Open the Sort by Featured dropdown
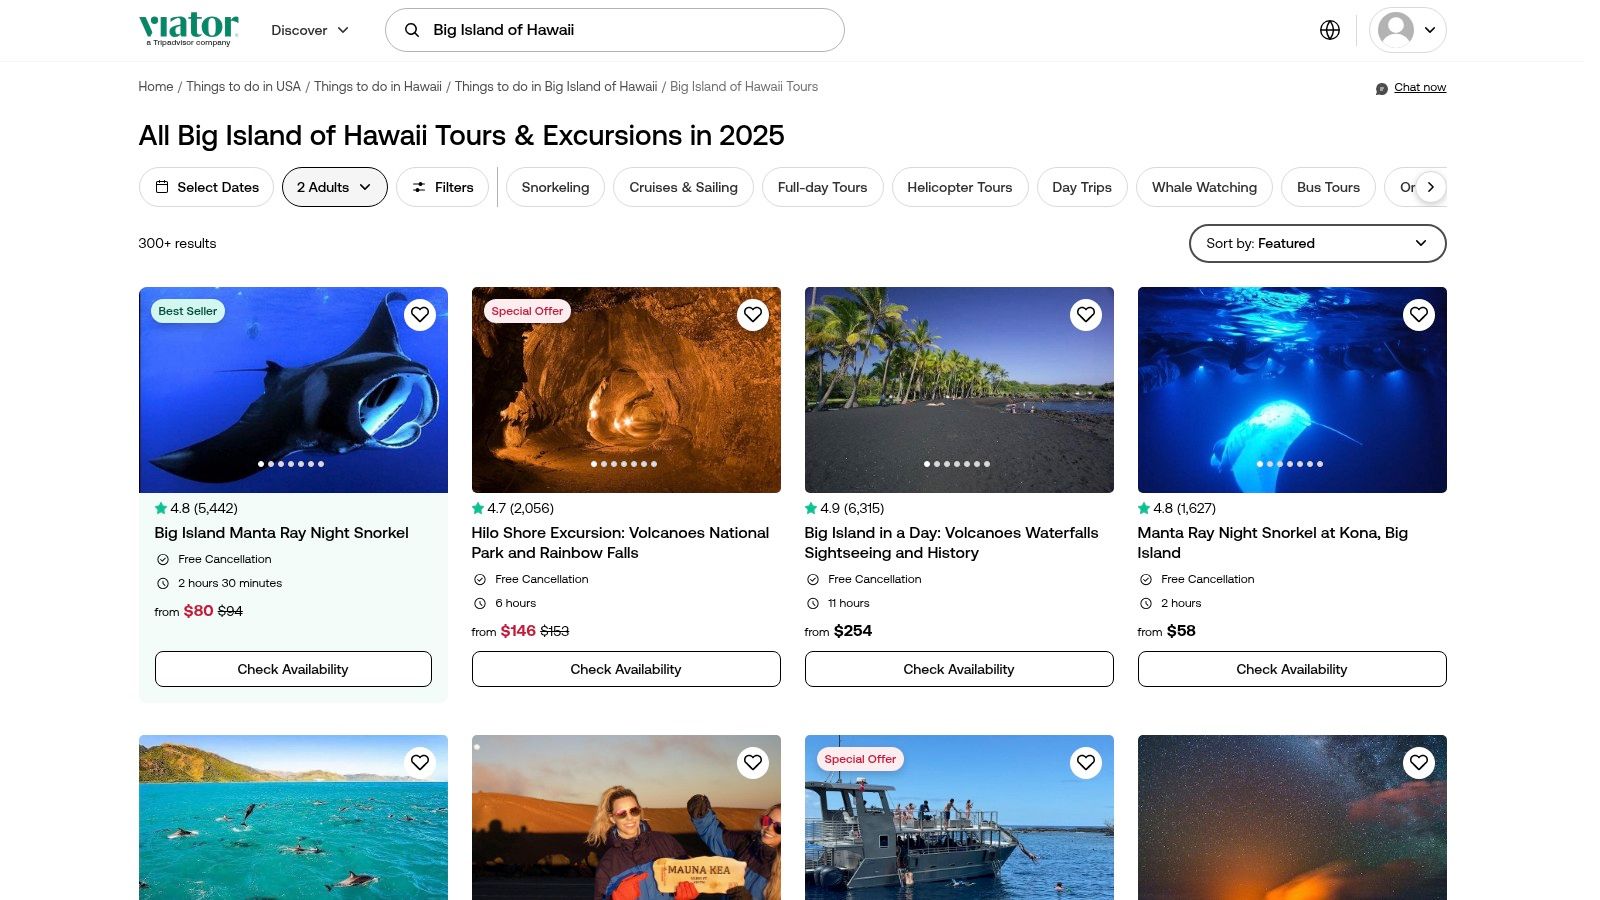 [x=1317, y=243]
